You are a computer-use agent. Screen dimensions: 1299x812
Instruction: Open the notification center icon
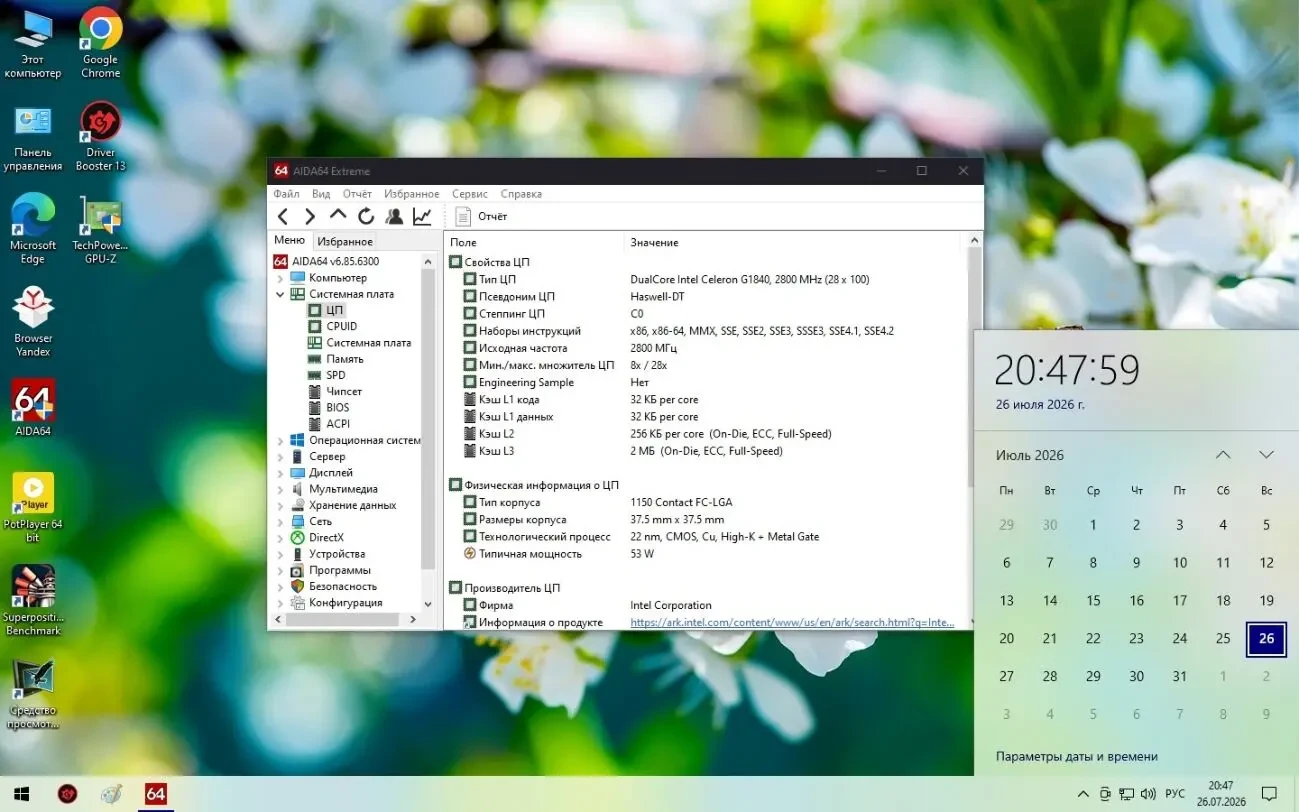[1269, 794]
